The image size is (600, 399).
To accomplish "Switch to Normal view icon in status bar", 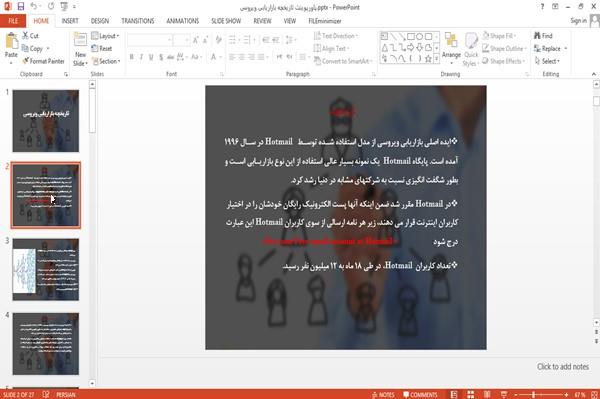I will click(x=454, y=394).
